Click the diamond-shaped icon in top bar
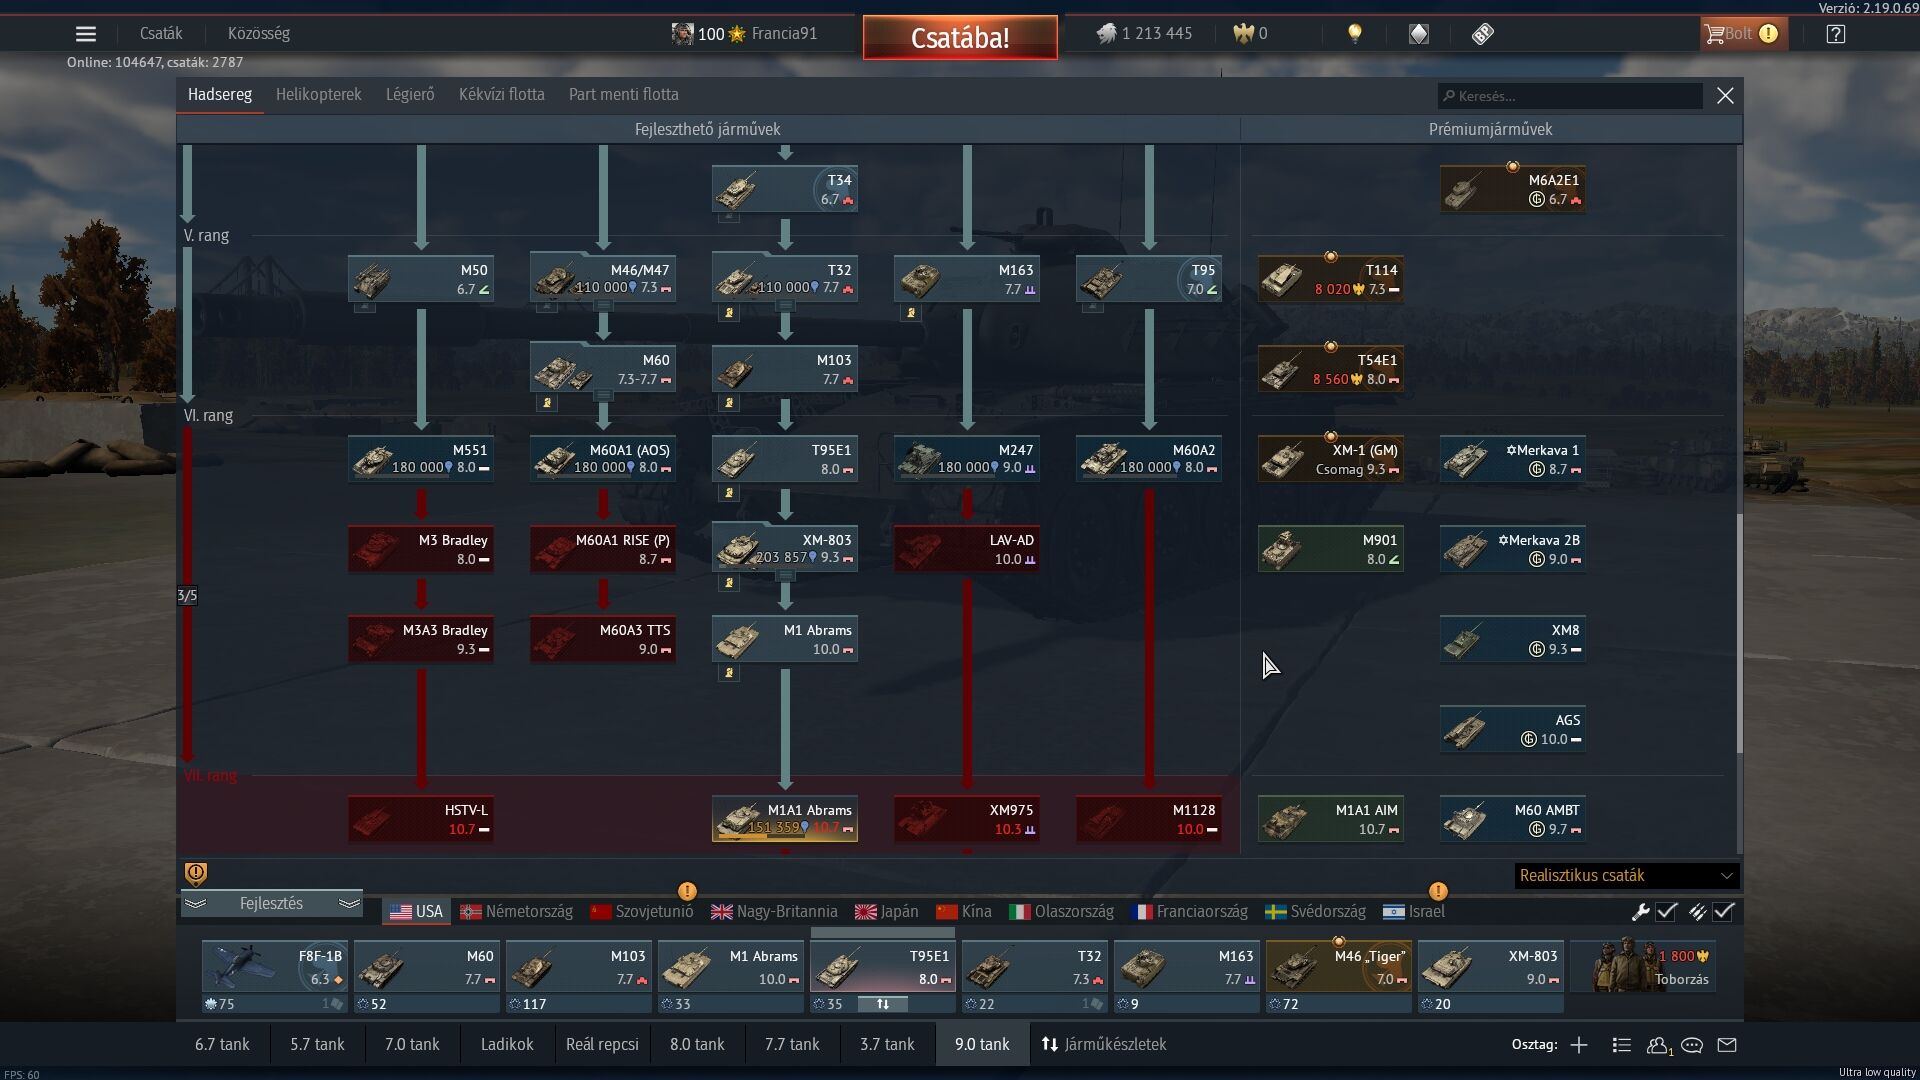Image resolution: width=1920 pixels, height=1080 pixels. click(1419, 34)
